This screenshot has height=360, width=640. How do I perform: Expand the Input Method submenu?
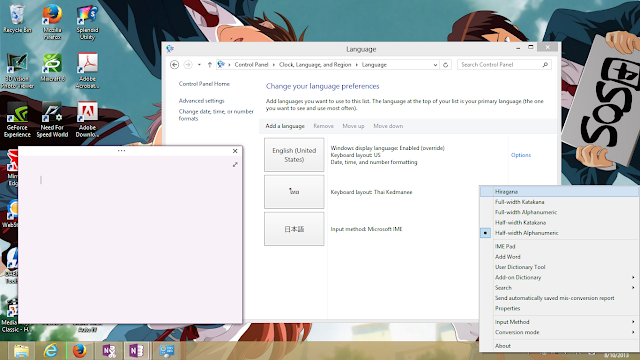(x=633, y=322)
